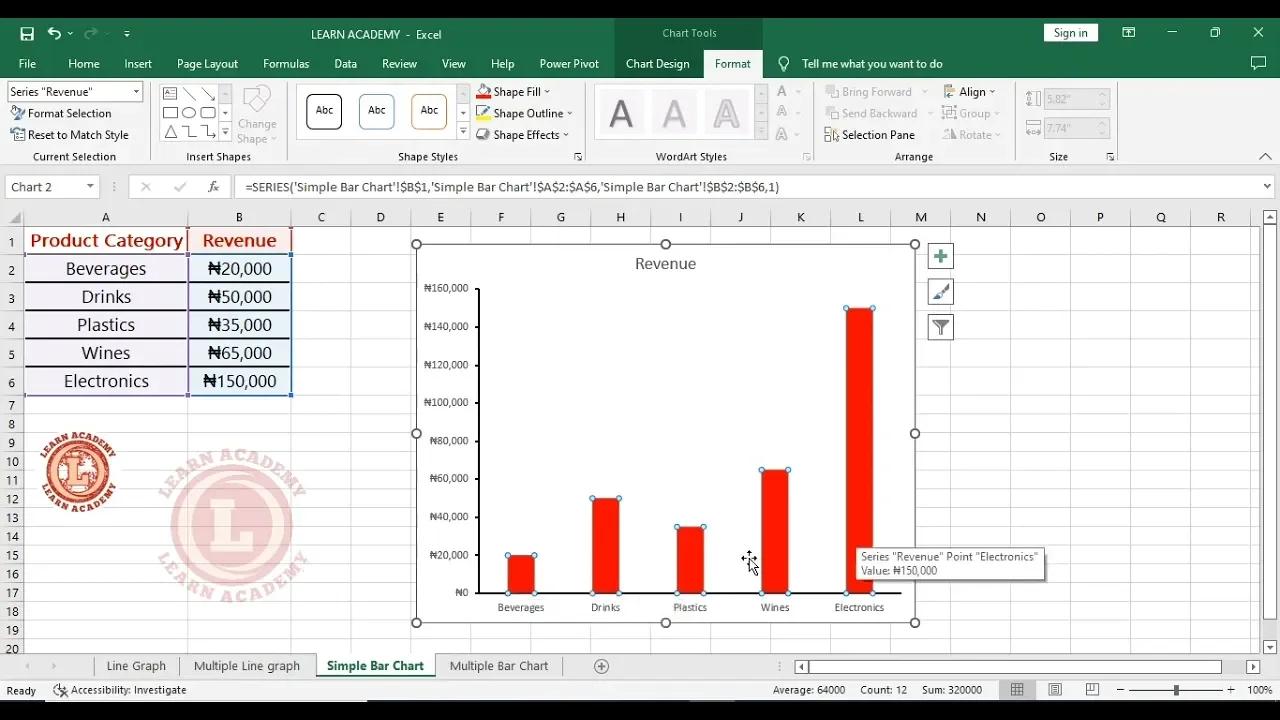Click the Insert Function fx icon
The image size is (1280, 720).
click(x=211, y=186)
